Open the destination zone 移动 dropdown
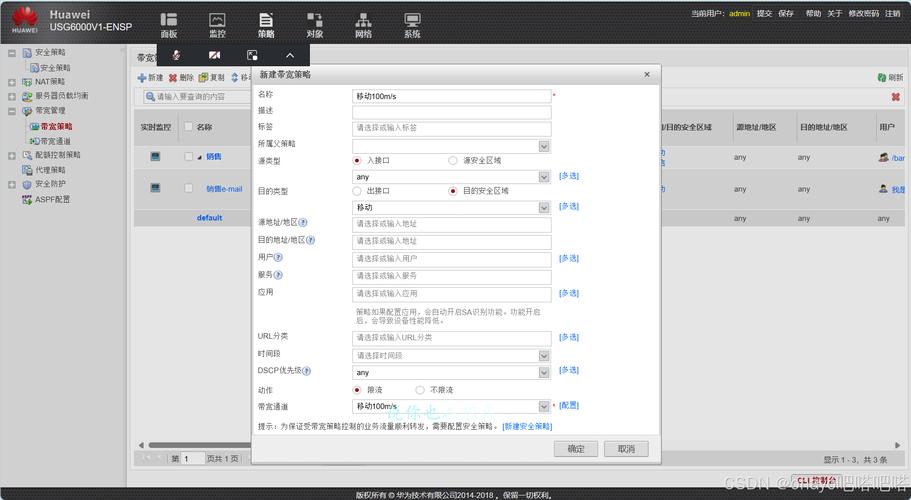The image size is (911, 500). pos(544,207)
